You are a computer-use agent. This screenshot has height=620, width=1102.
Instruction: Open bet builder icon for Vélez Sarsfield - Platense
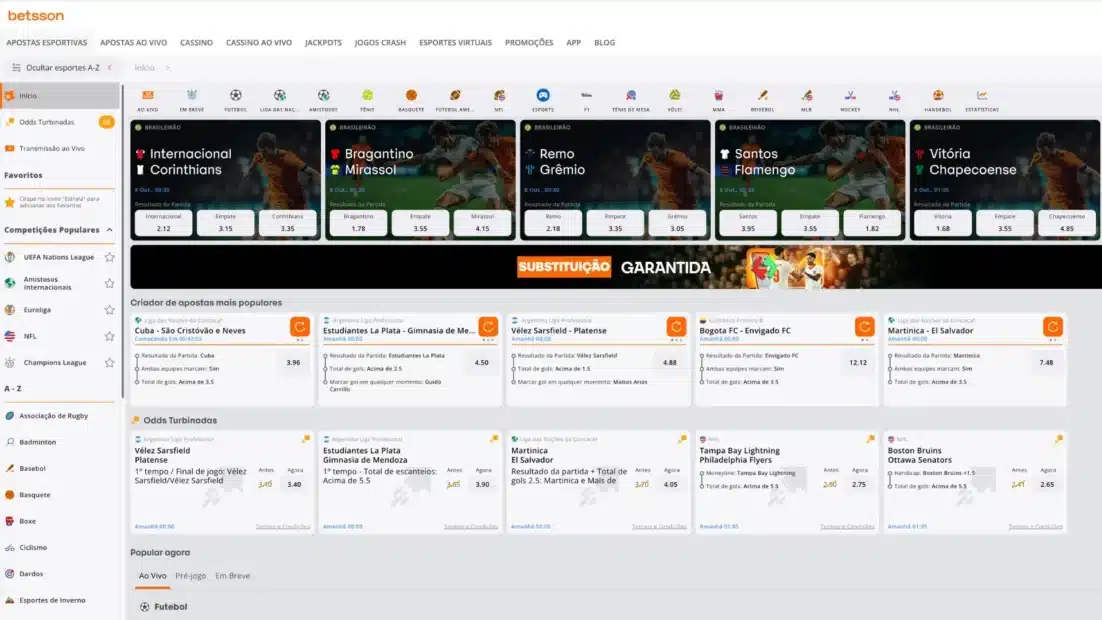pyautogui.click(x=676, y=327)
